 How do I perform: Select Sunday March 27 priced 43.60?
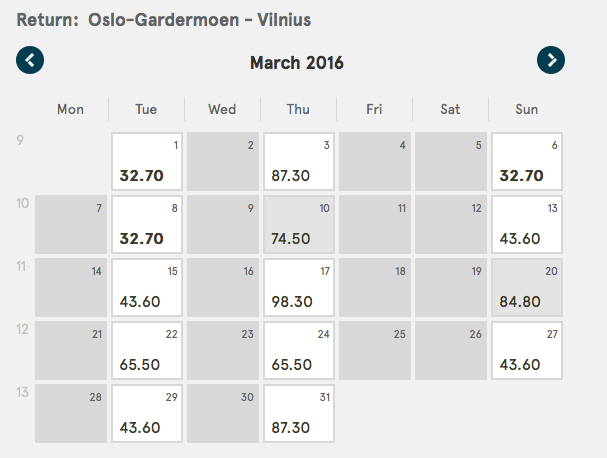pos(527,350)
